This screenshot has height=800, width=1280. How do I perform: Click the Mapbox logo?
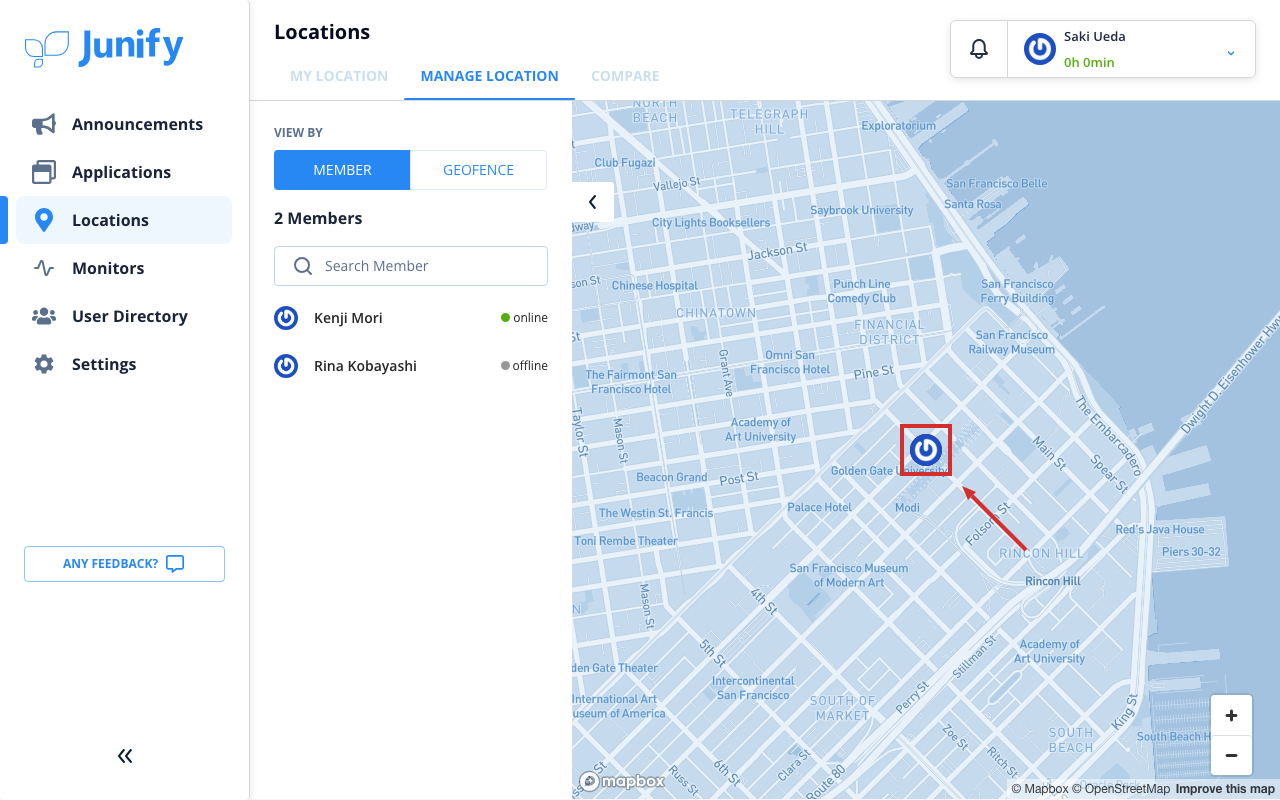622,781
